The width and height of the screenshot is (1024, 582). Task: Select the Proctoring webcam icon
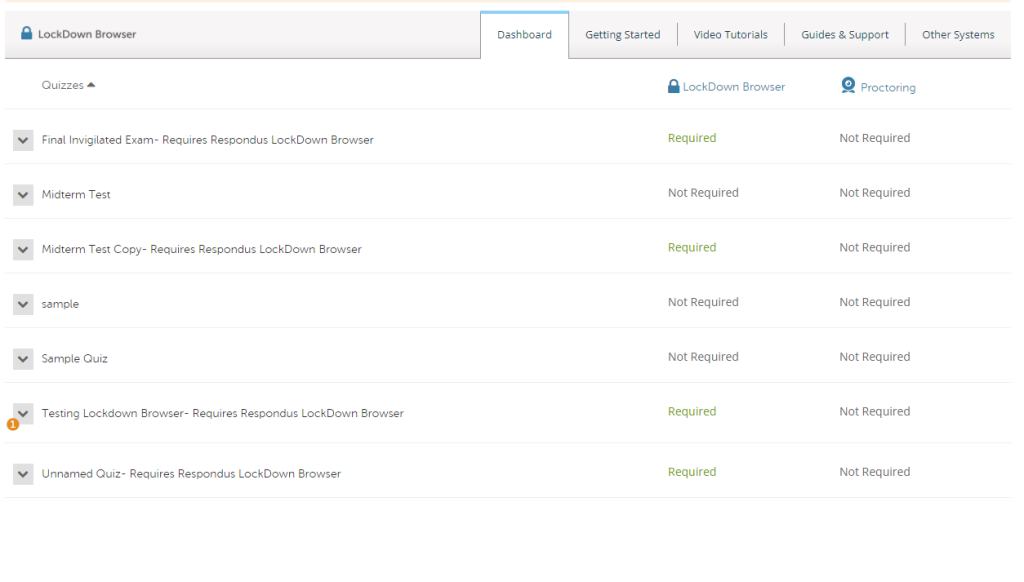[849, 86]
